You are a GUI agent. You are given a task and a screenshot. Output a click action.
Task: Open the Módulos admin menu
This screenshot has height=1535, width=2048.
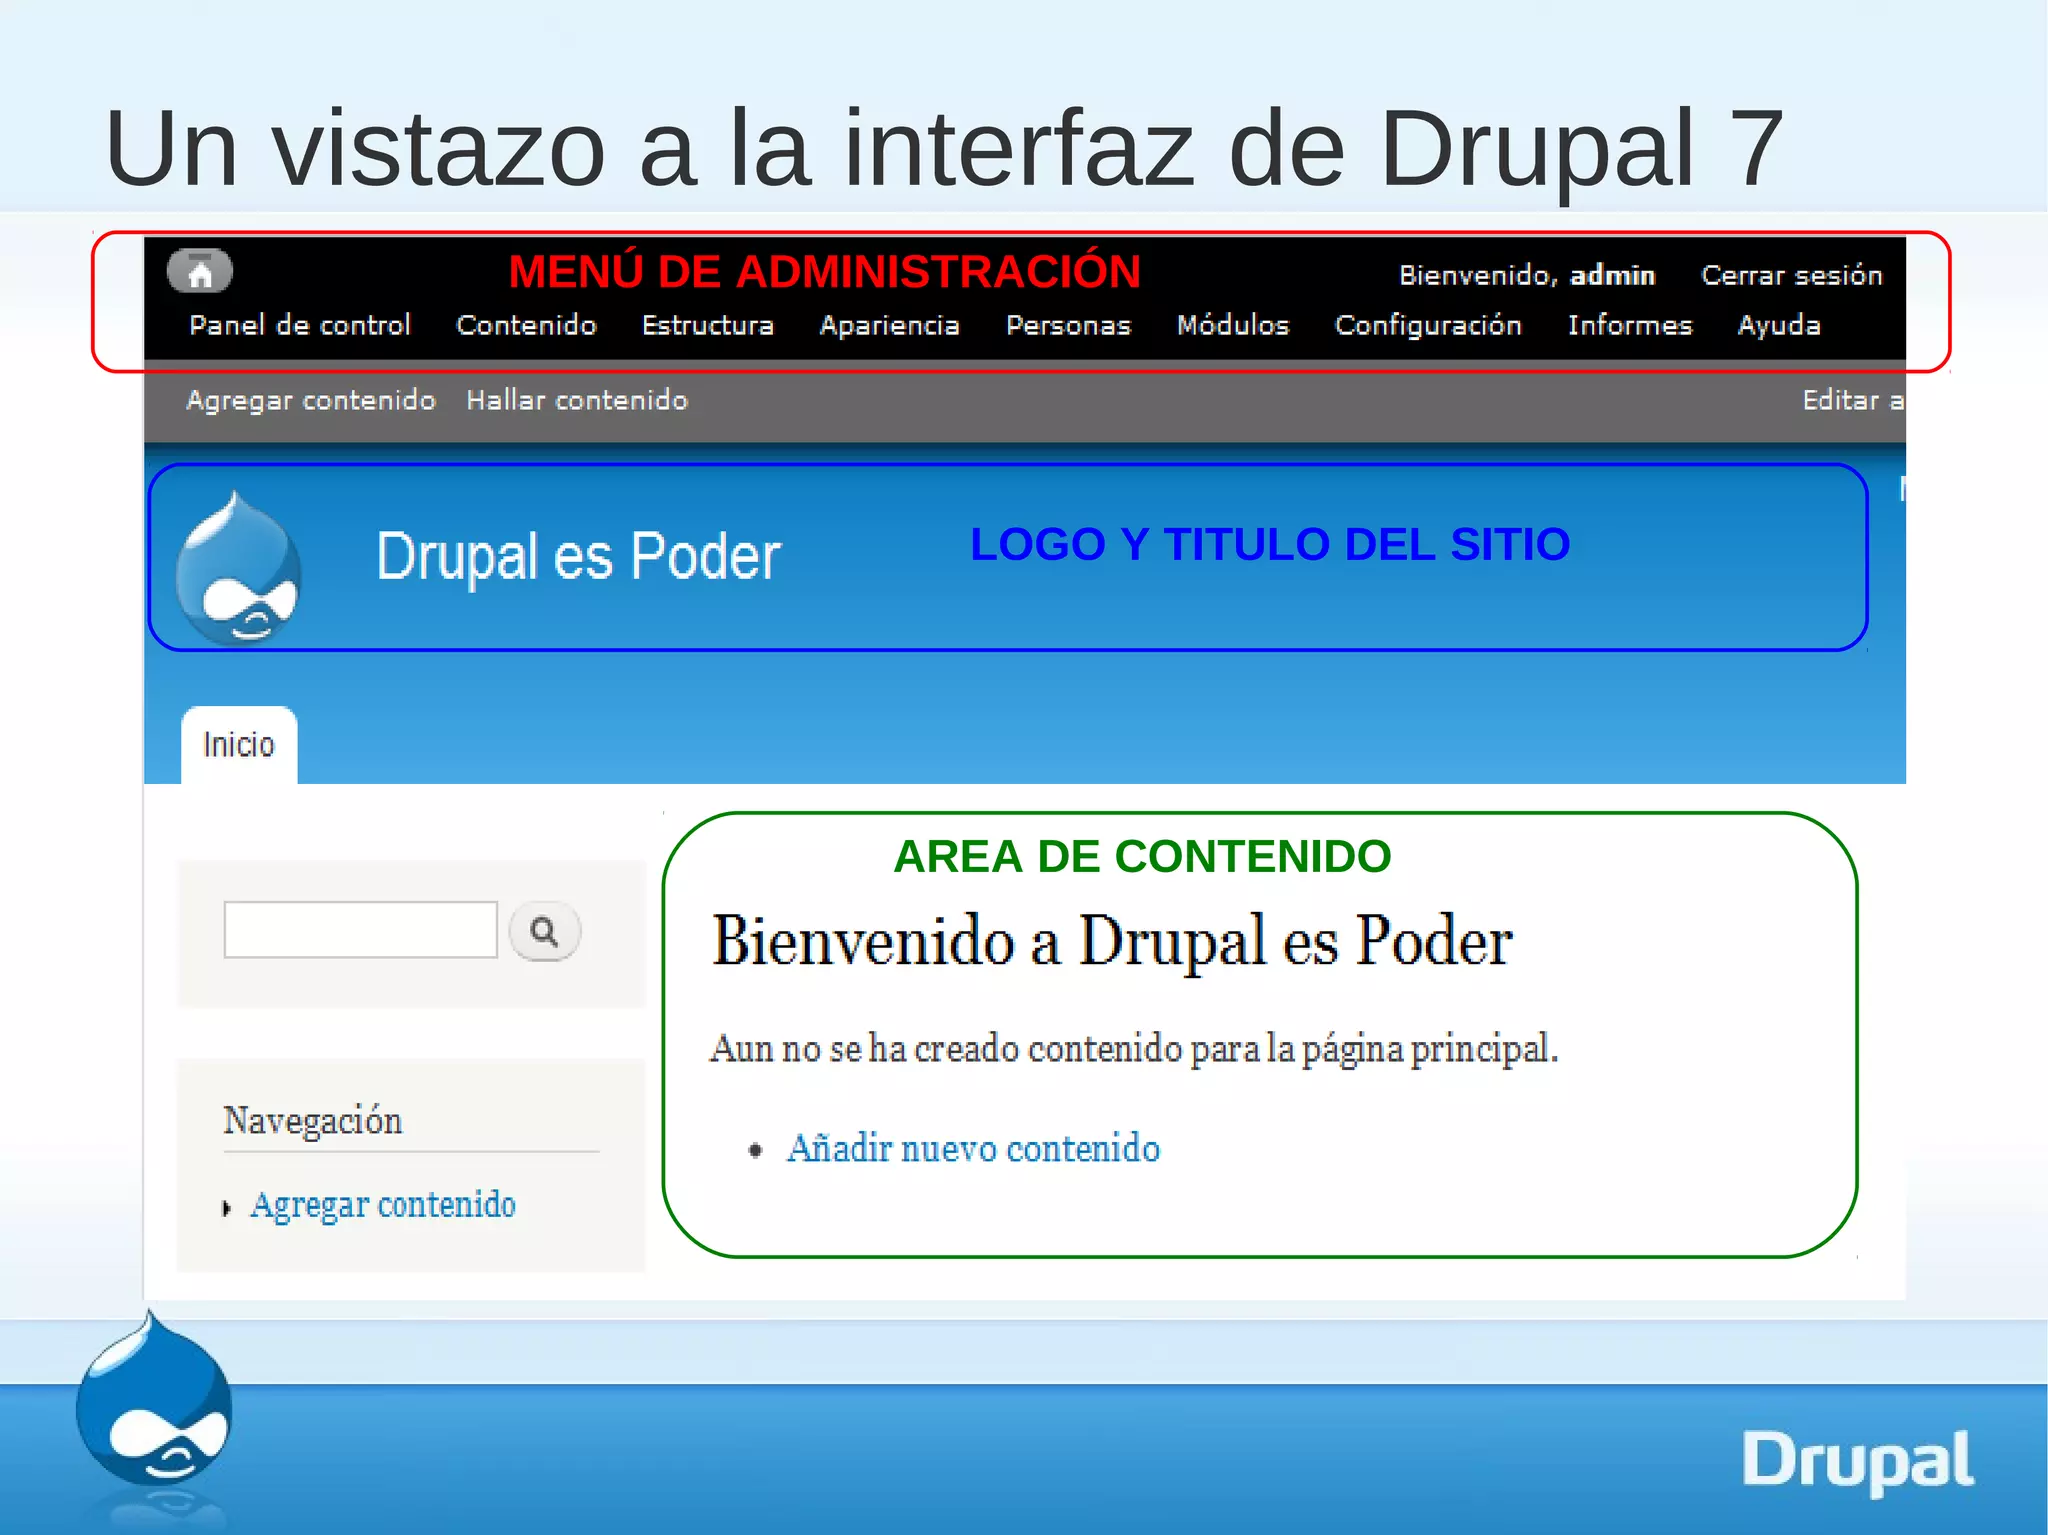click(x=1233, y=325)
